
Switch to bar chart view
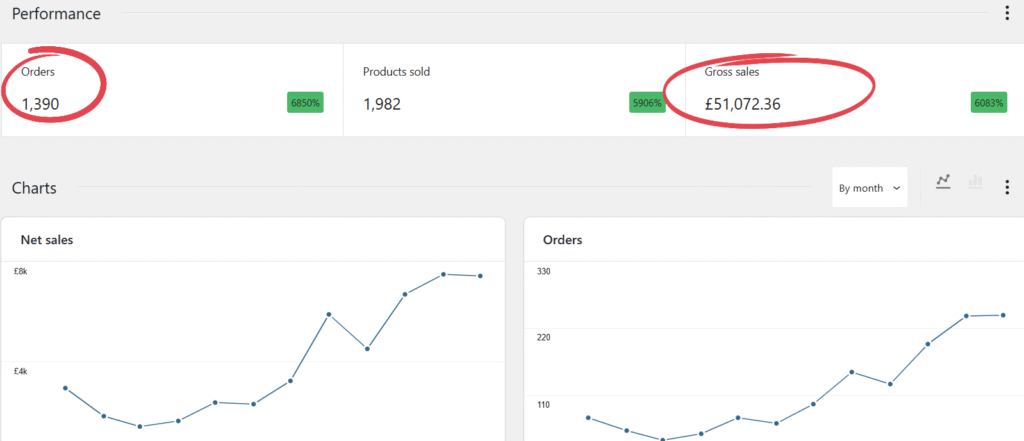[975, 182]
